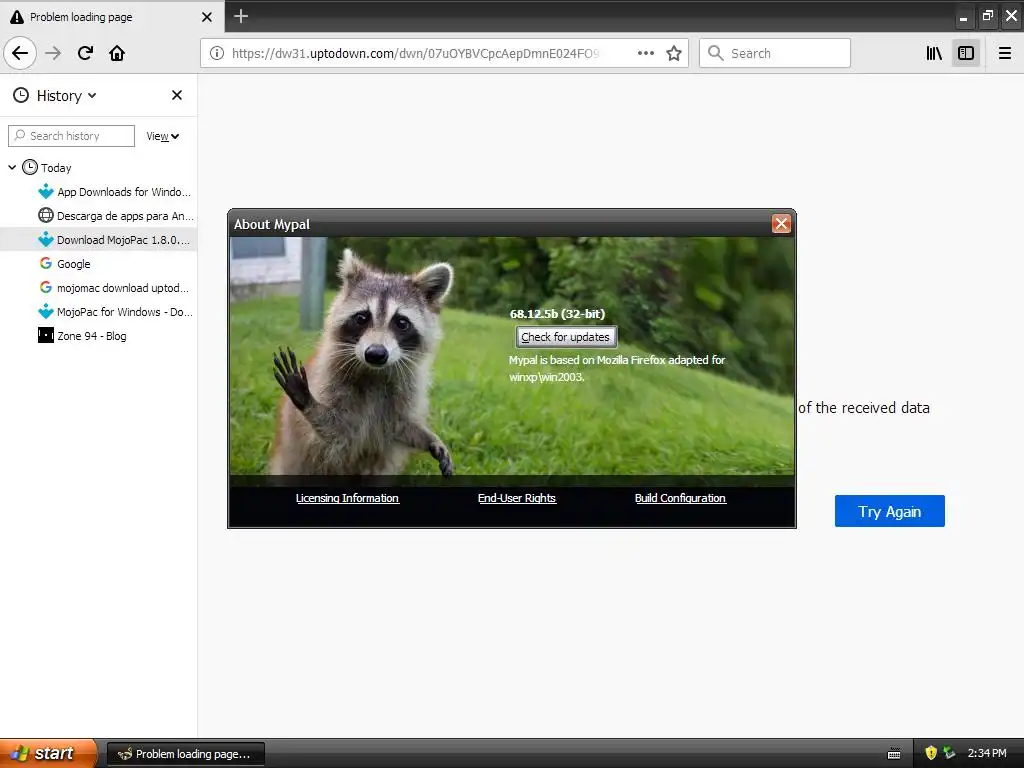Click the forward arrow navigation button
Viewport: 1024px width, 768px height.
(53, 53)
